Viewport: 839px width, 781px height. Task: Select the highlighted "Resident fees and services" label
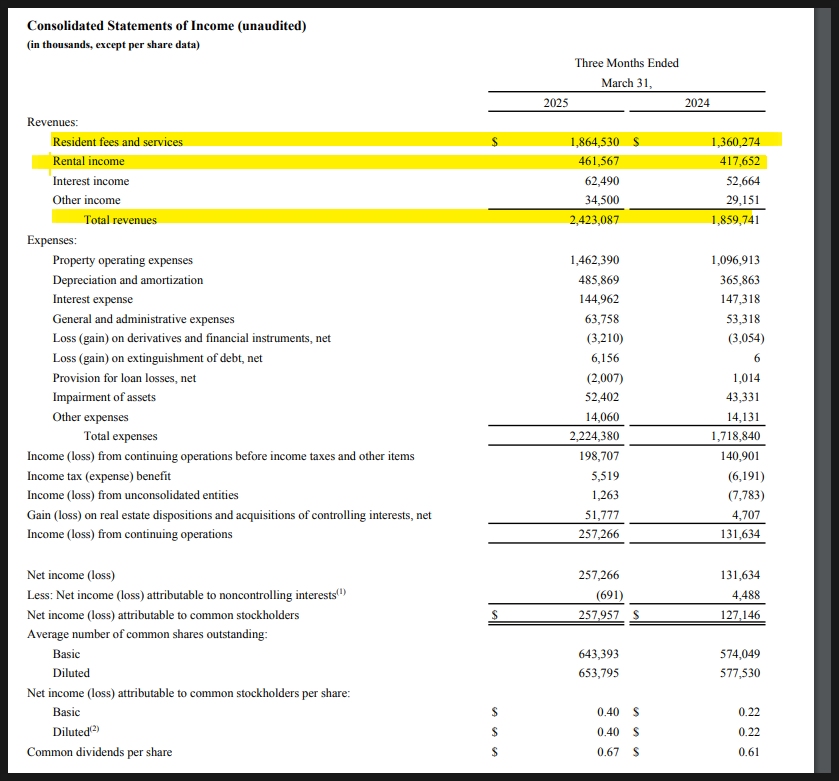(118, 142)
